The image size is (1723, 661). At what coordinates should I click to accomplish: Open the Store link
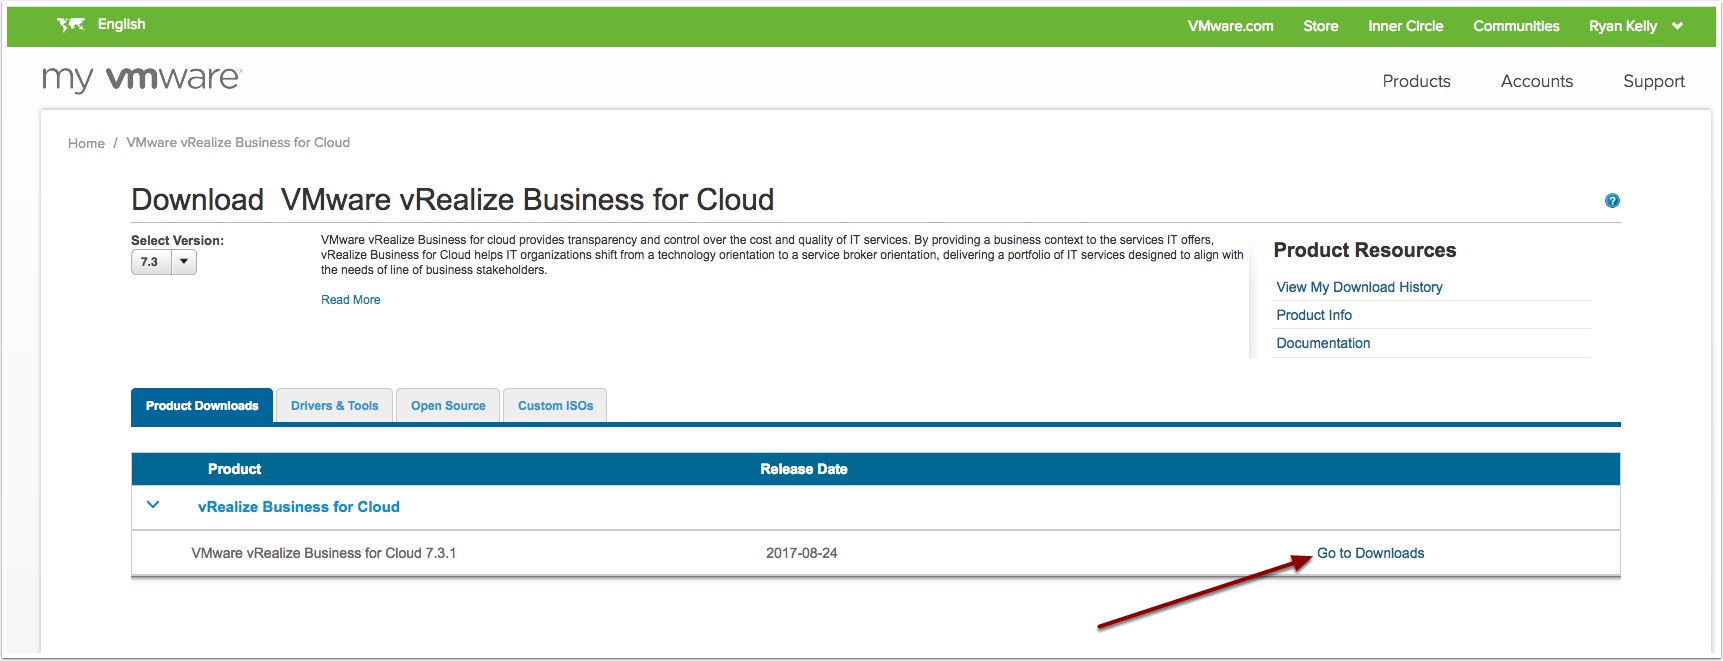pos(1321,26)
